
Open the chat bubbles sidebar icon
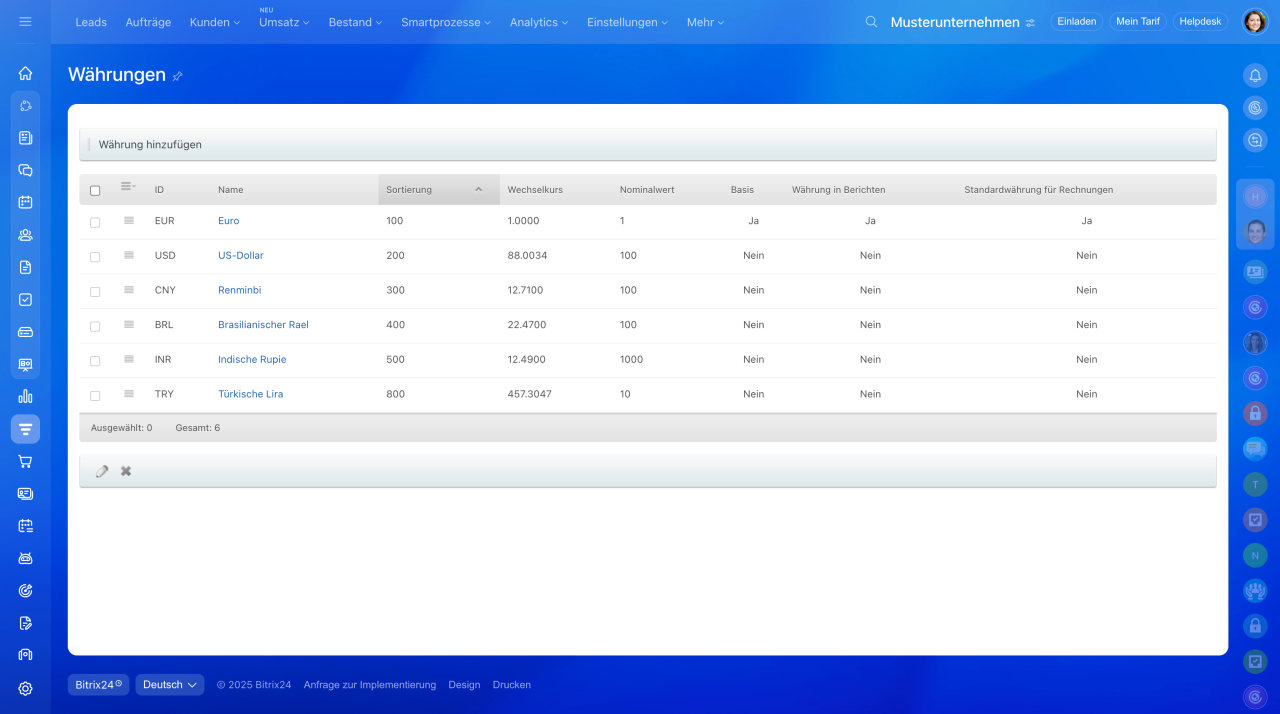click(x=25, y=170)
